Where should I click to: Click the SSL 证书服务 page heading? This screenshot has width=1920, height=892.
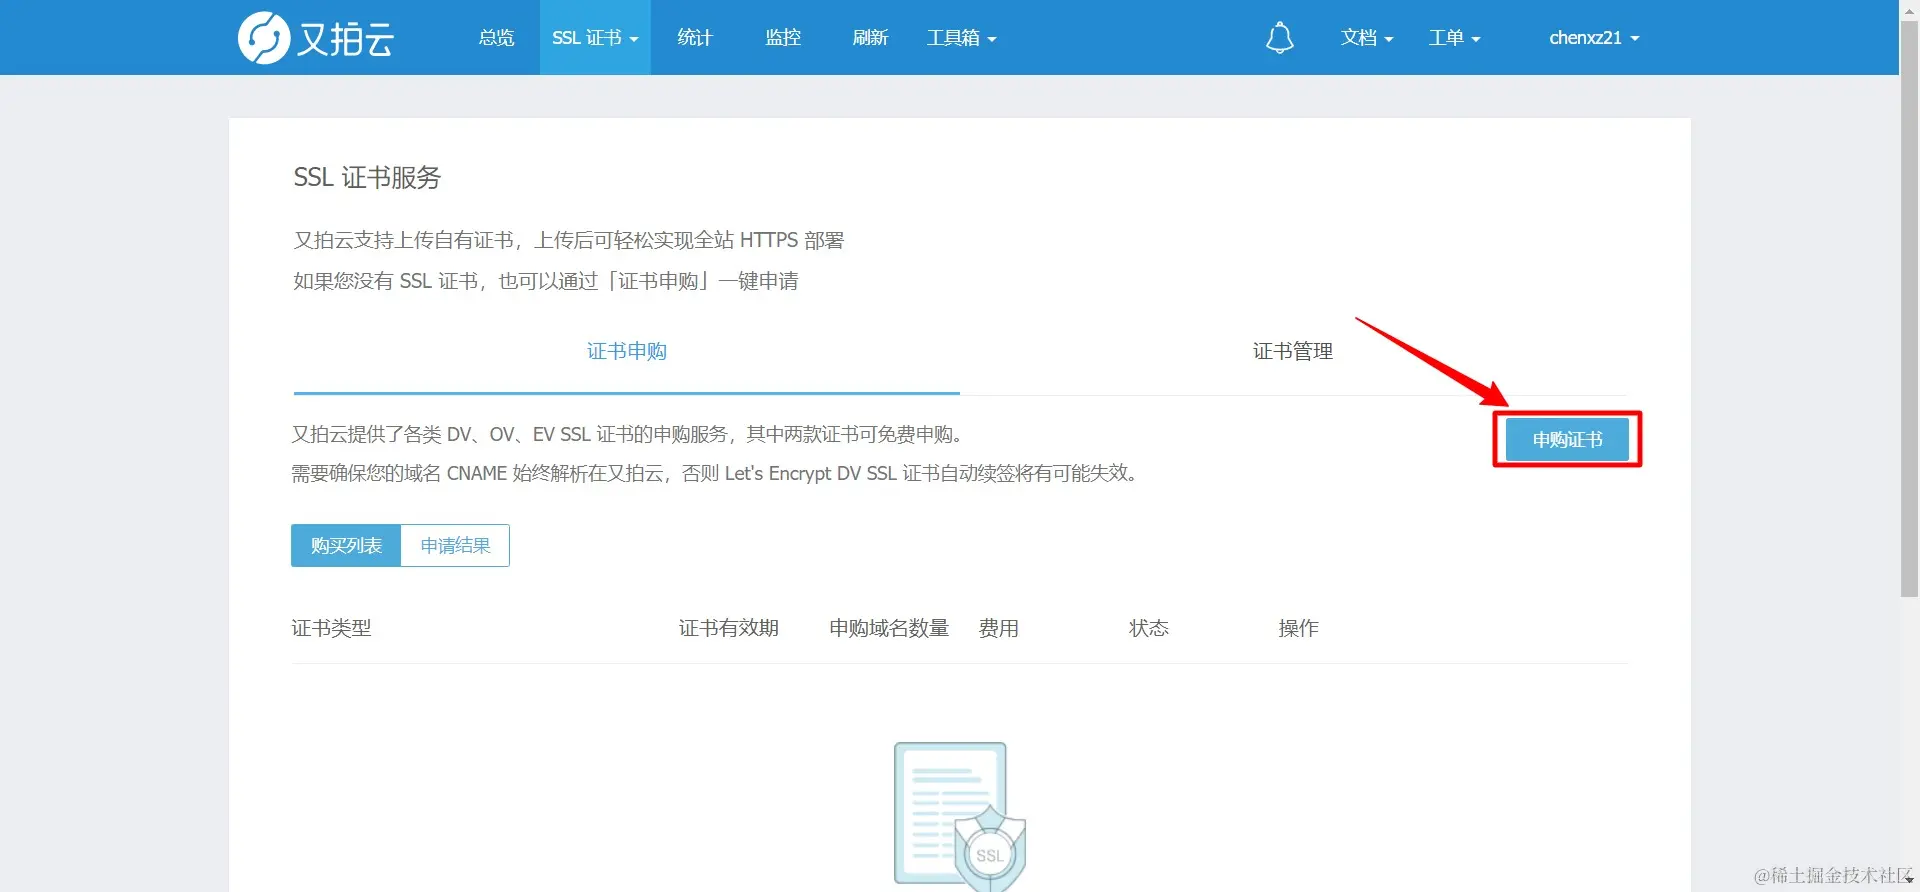point(367,178)
